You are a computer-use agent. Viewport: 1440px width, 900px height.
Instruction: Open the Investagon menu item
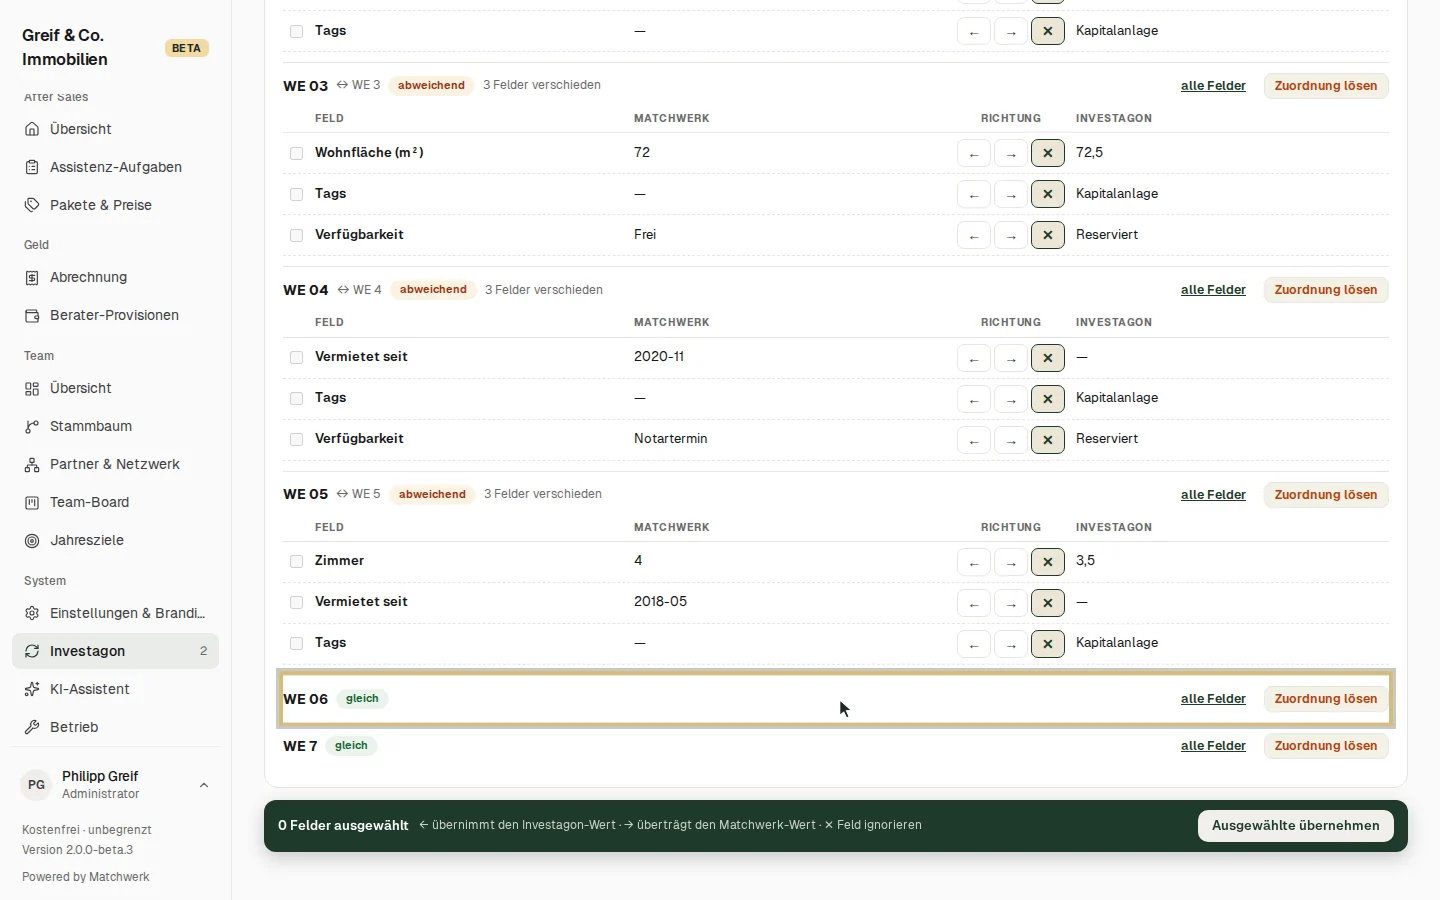pyautogui.click(x=115, y=651)
